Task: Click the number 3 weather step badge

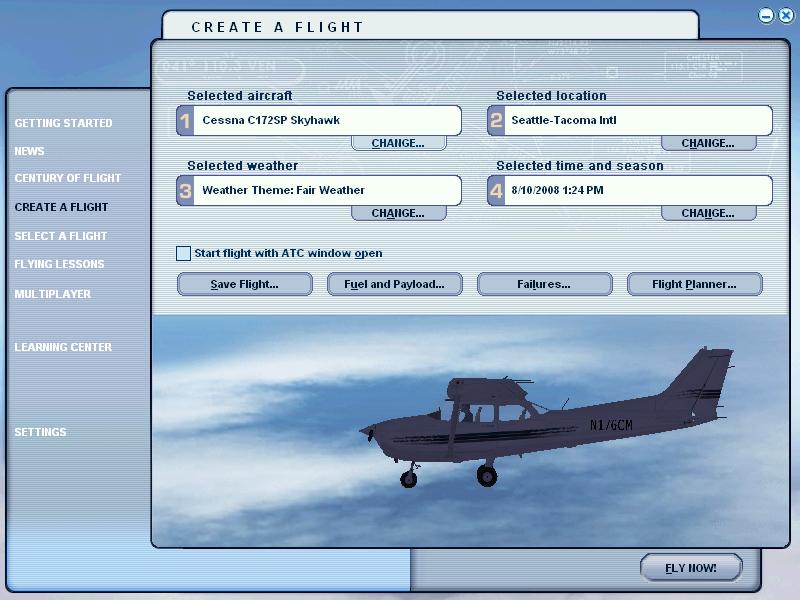Action: coord(185,191)
